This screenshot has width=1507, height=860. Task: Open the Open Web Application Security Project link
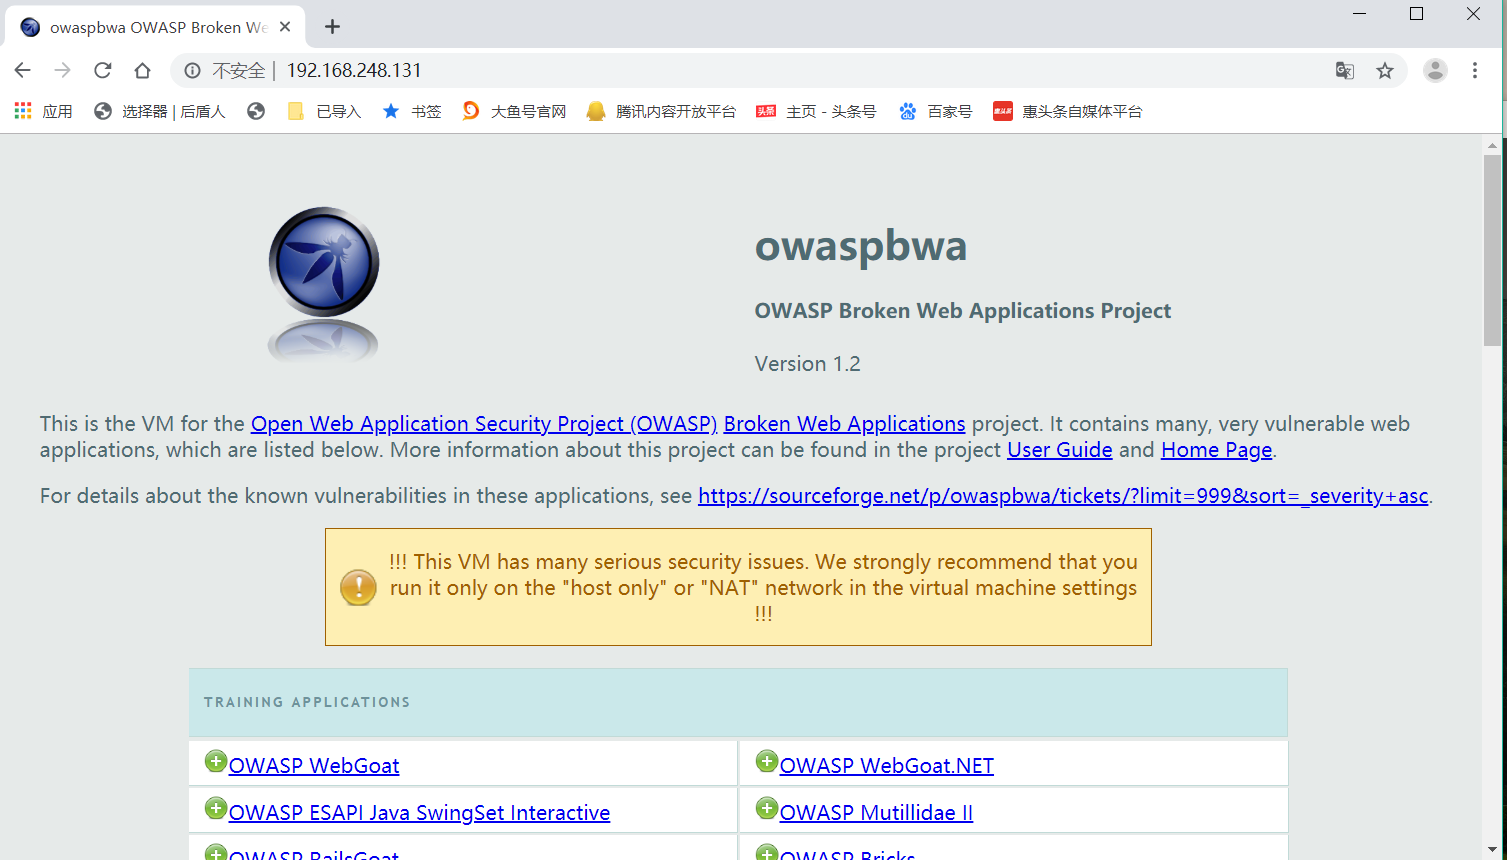point(484,424)
